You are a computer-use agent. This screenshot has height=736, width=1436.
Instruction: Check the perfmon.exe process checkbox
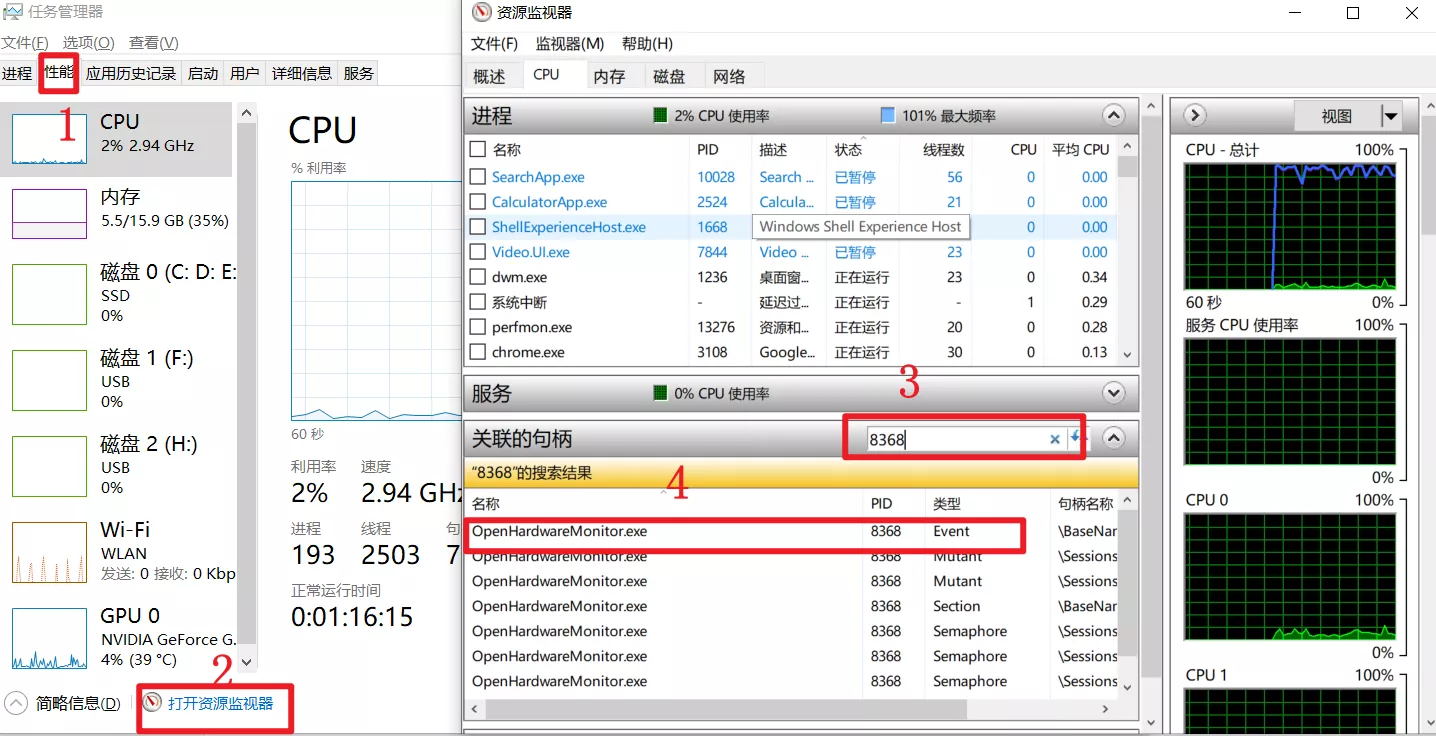(x=477, y=327)
